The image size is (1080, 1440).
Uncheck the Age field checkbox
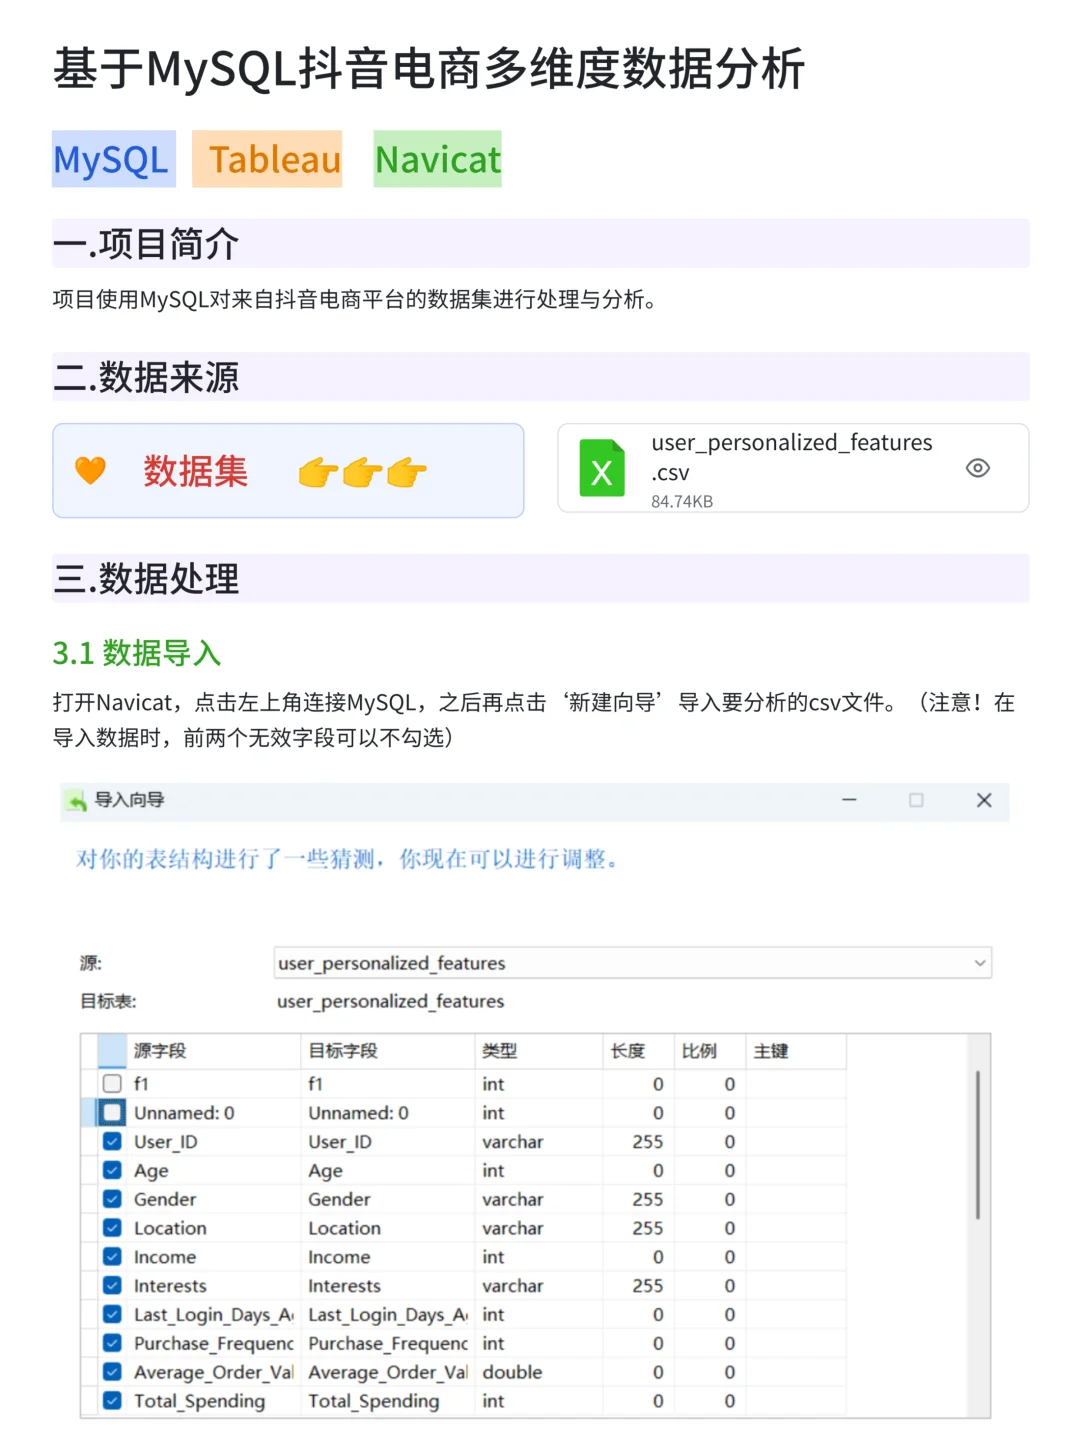112,1170
